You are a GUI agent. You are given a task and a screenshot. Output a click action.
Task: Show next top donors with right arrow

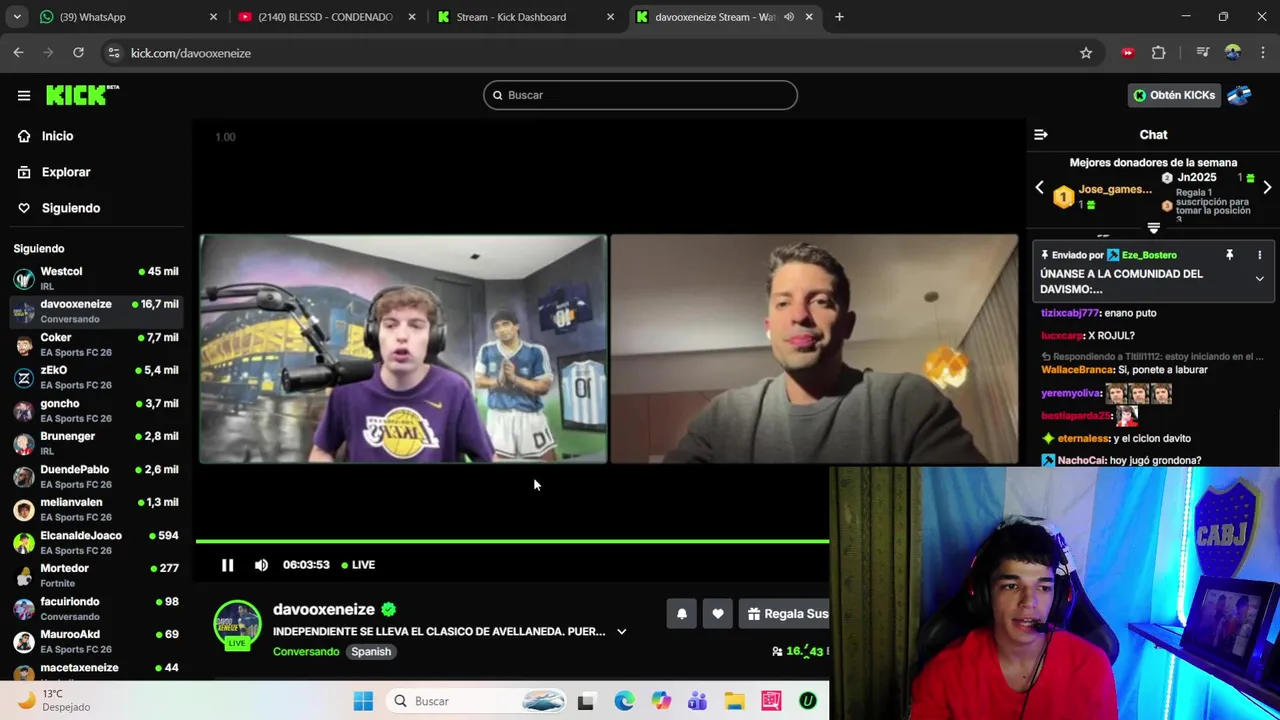point(1267,187)
